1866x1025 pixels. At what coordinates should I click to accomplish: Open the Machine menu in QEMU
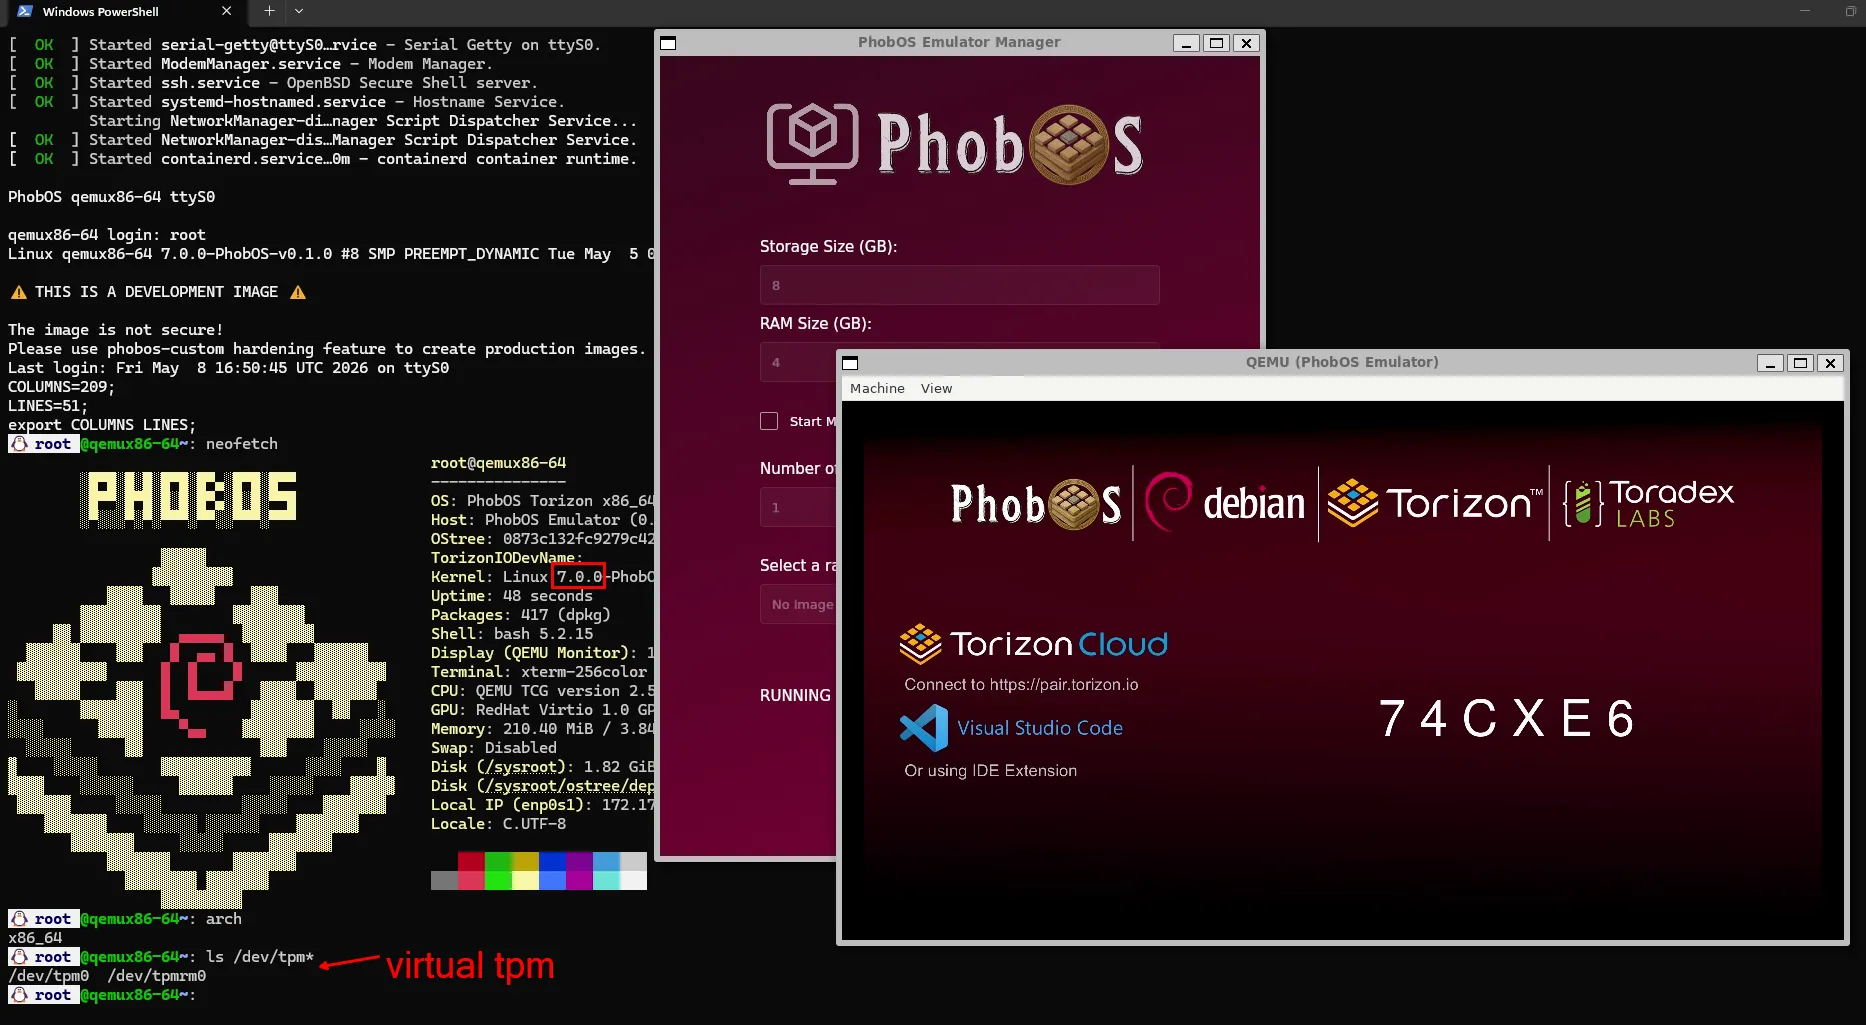tap(877, 389)
